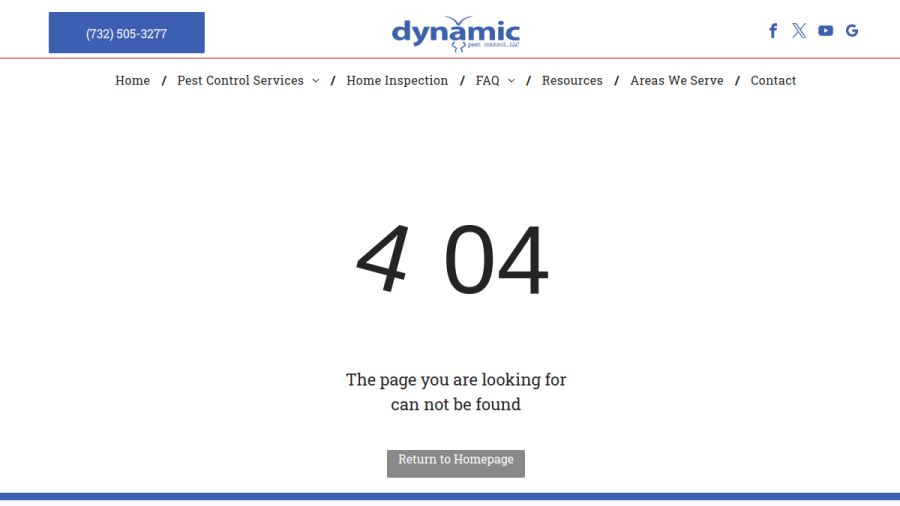Screen dimensions: 900x506
Task: Expand the FAQ dropdown chevron
Action: coord(511,81)
